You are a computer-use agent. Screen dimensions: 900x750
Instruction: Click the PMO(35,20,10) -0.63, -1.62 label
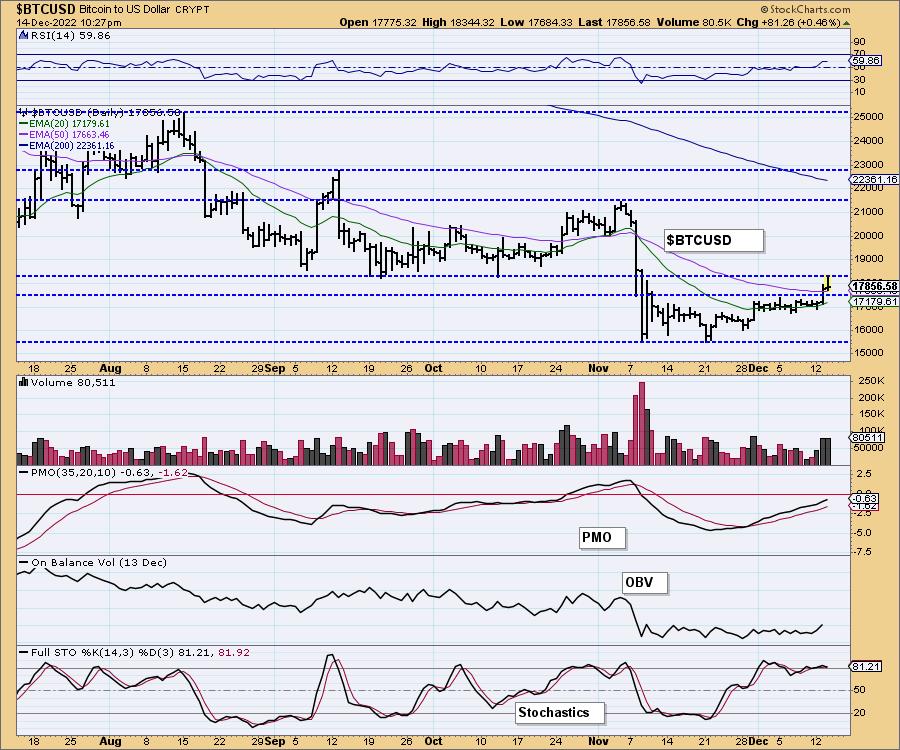click(x=109, y=472)
